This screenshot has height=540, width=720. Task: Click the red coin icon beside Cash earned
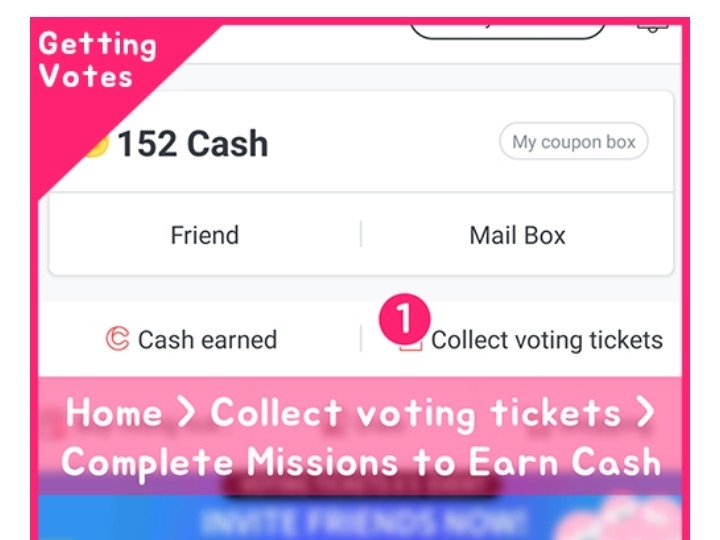tap(117, 340)
